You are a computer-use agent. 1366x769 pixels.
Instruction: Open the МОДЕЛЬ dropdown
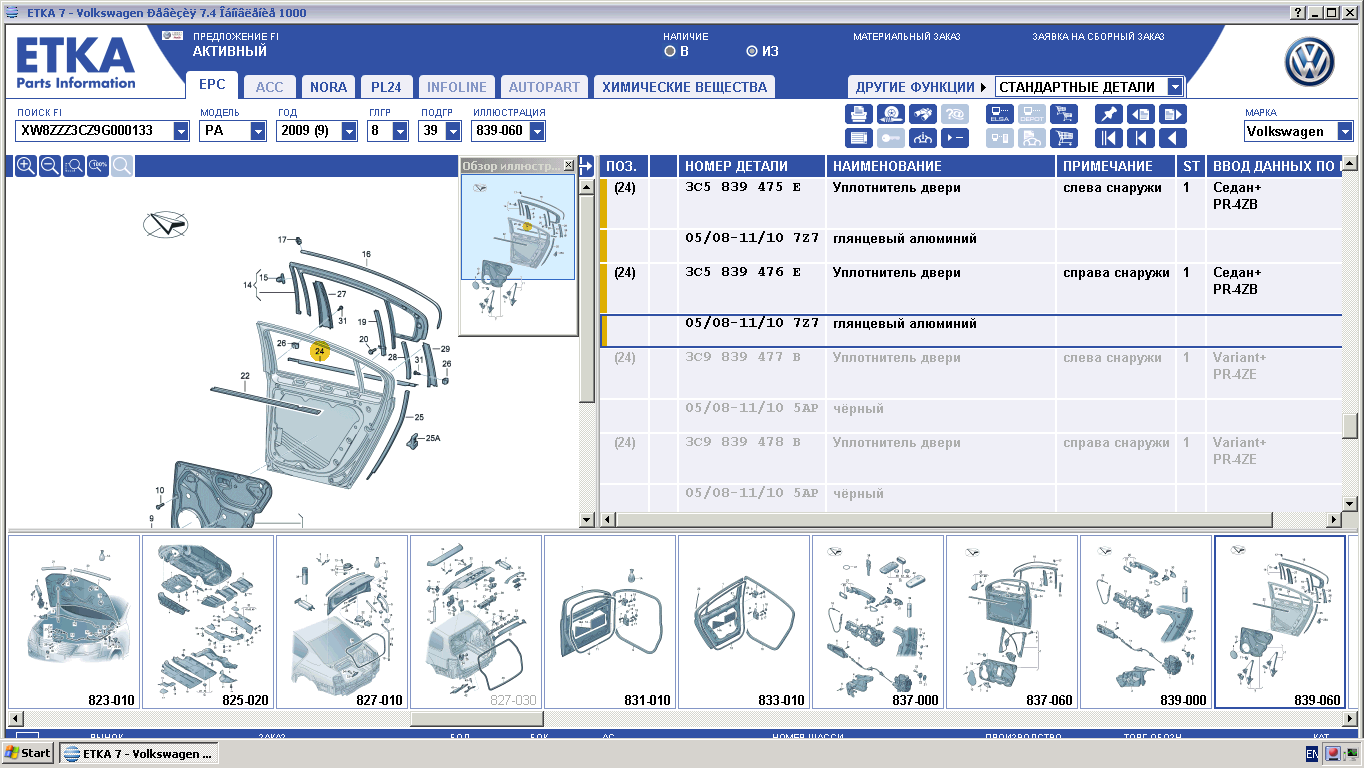[258, 131]
